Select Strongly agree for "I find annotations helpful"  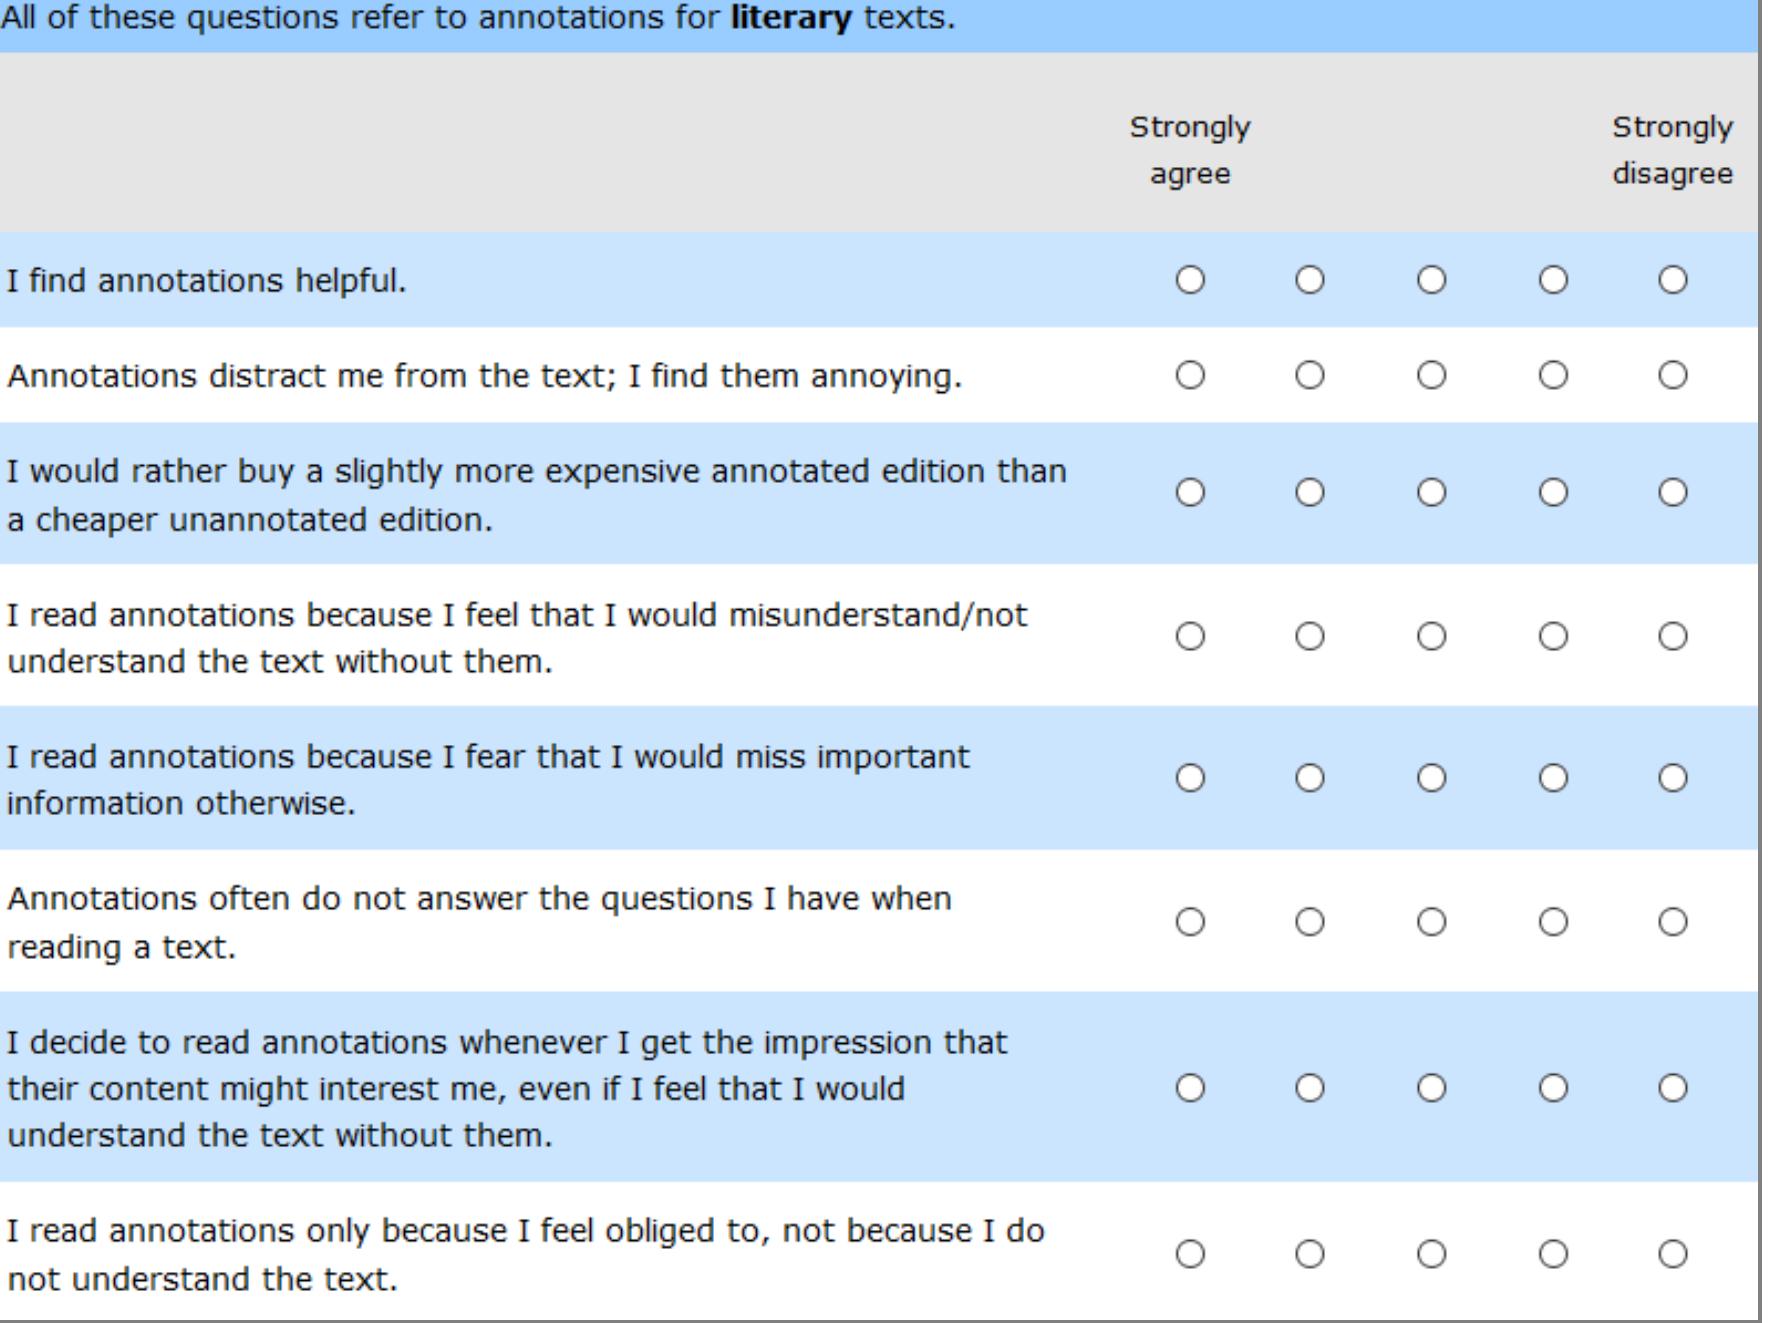click(1190, 280)
